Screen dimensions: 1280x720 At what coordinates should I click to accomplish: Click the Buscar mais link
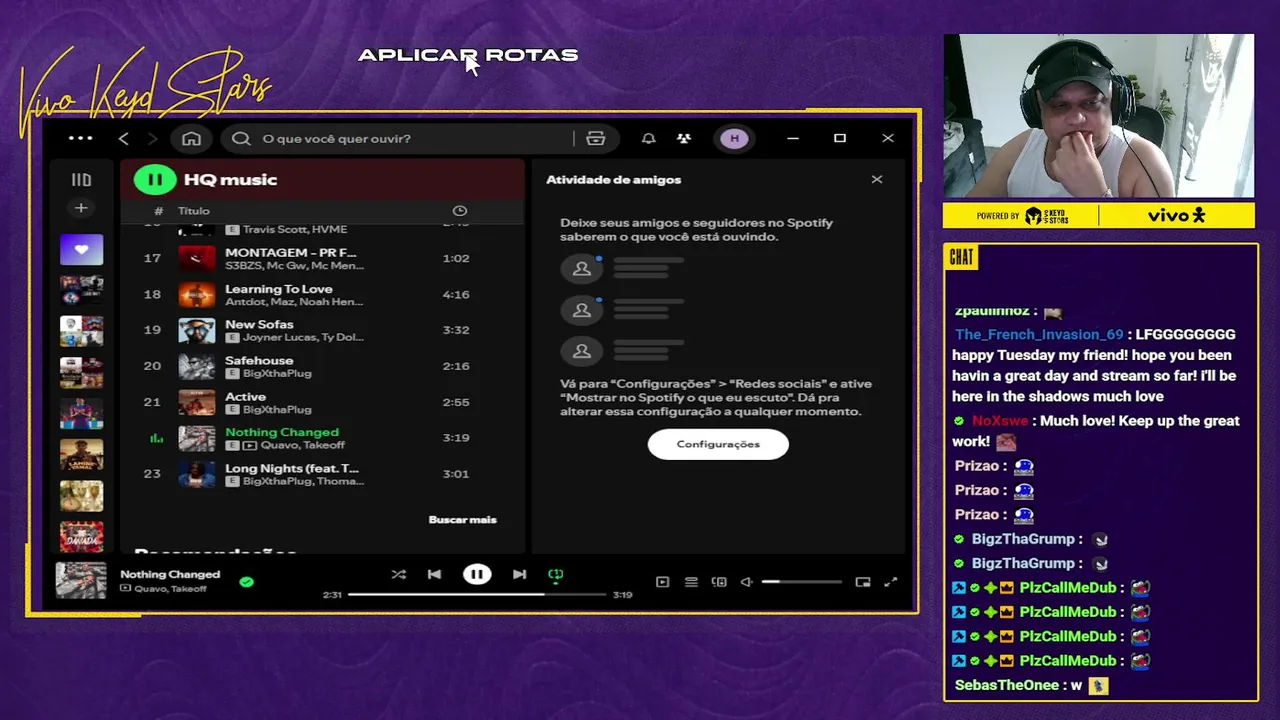click(x=462, y=519)
